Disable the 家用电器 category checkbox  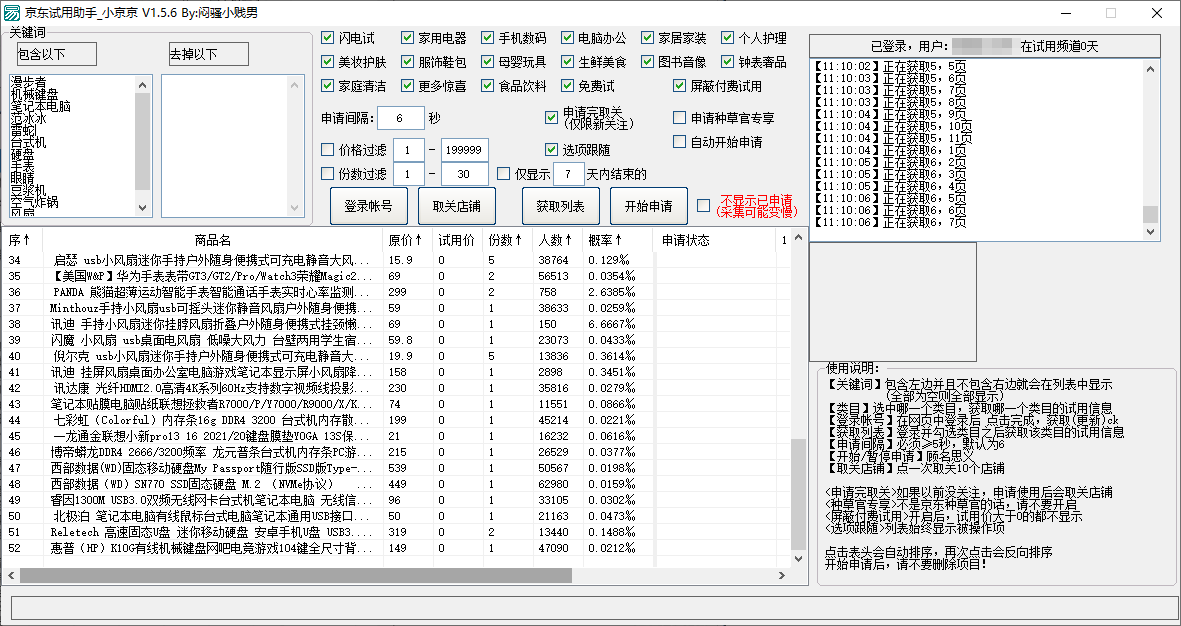(407, 37)
